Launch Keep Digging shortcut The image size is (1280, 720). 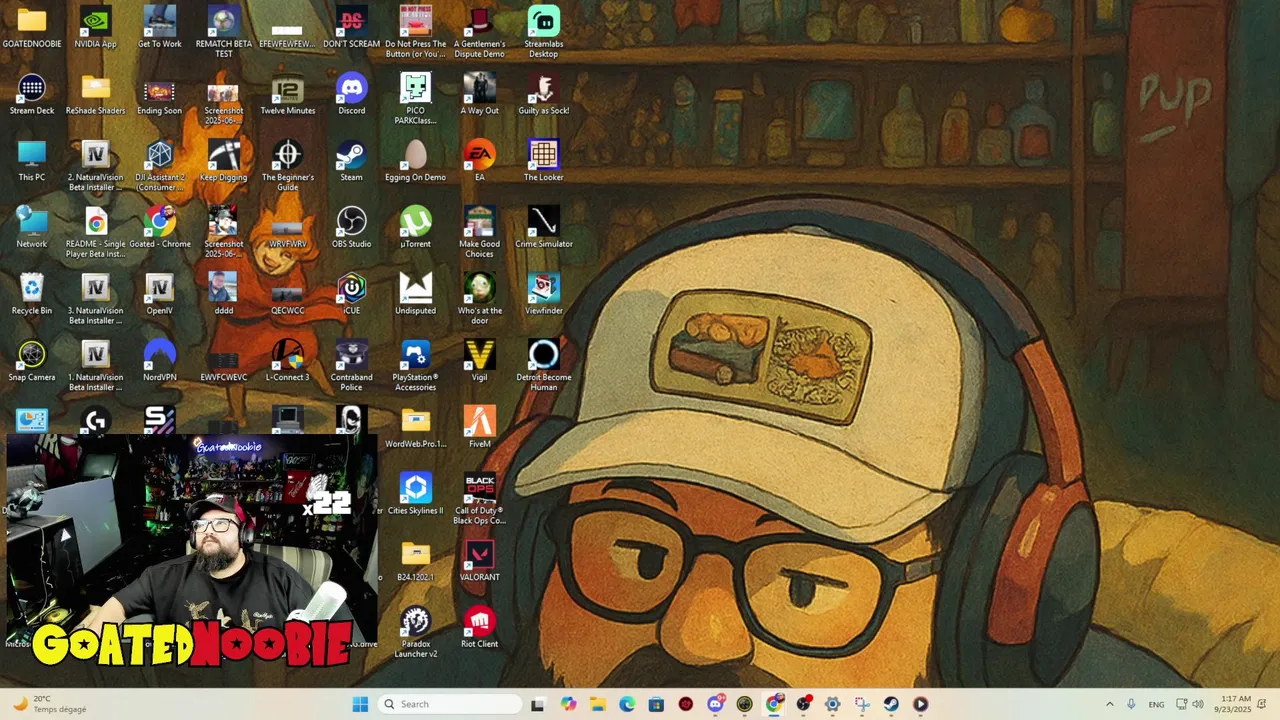click(223, 161)
